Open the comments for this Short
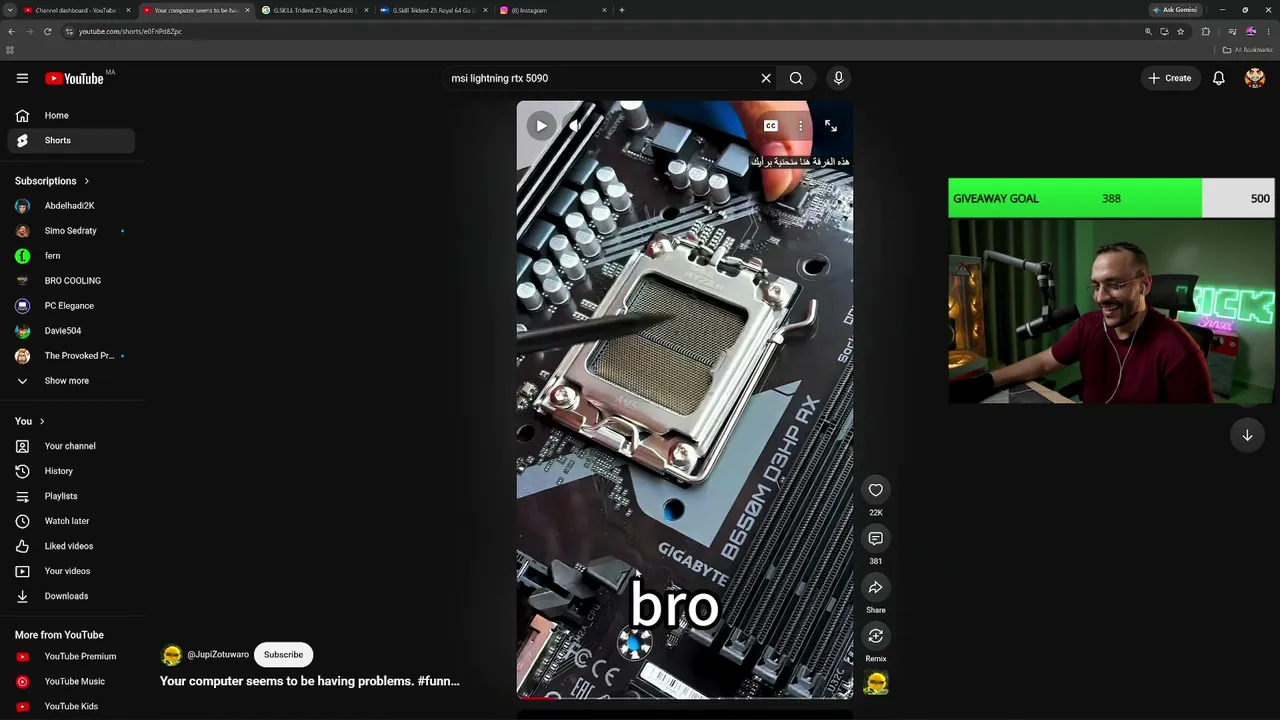1280x720 pixels. point(876,539)
